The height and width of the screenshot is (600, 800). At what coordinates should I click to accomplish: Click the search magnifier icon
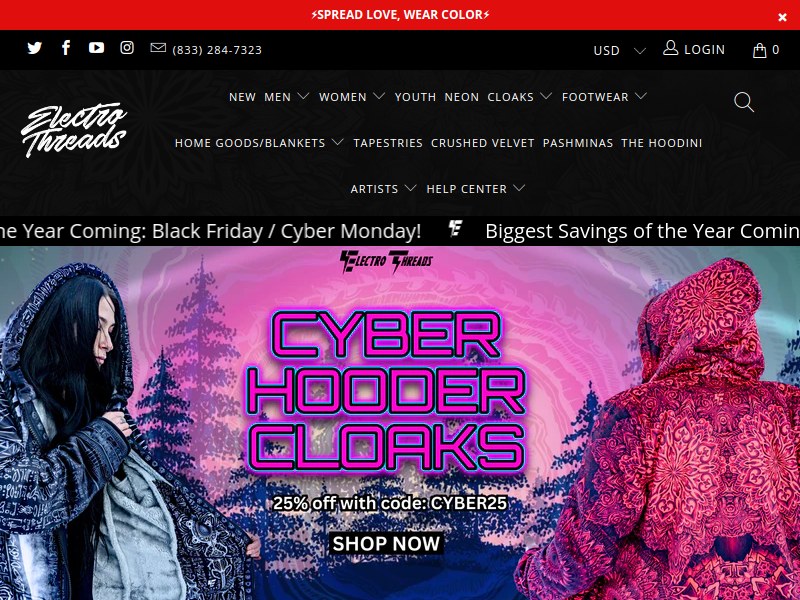[x=744, y=102]
